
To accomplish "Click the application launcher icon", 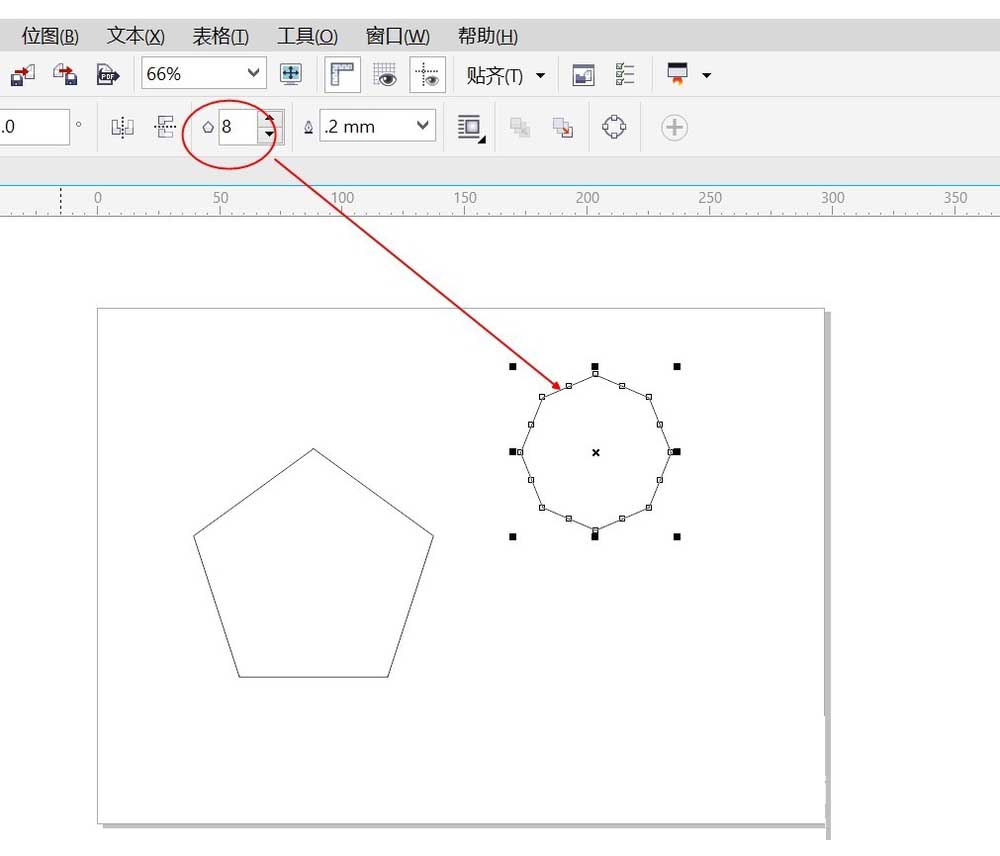I will coord(677,73).
